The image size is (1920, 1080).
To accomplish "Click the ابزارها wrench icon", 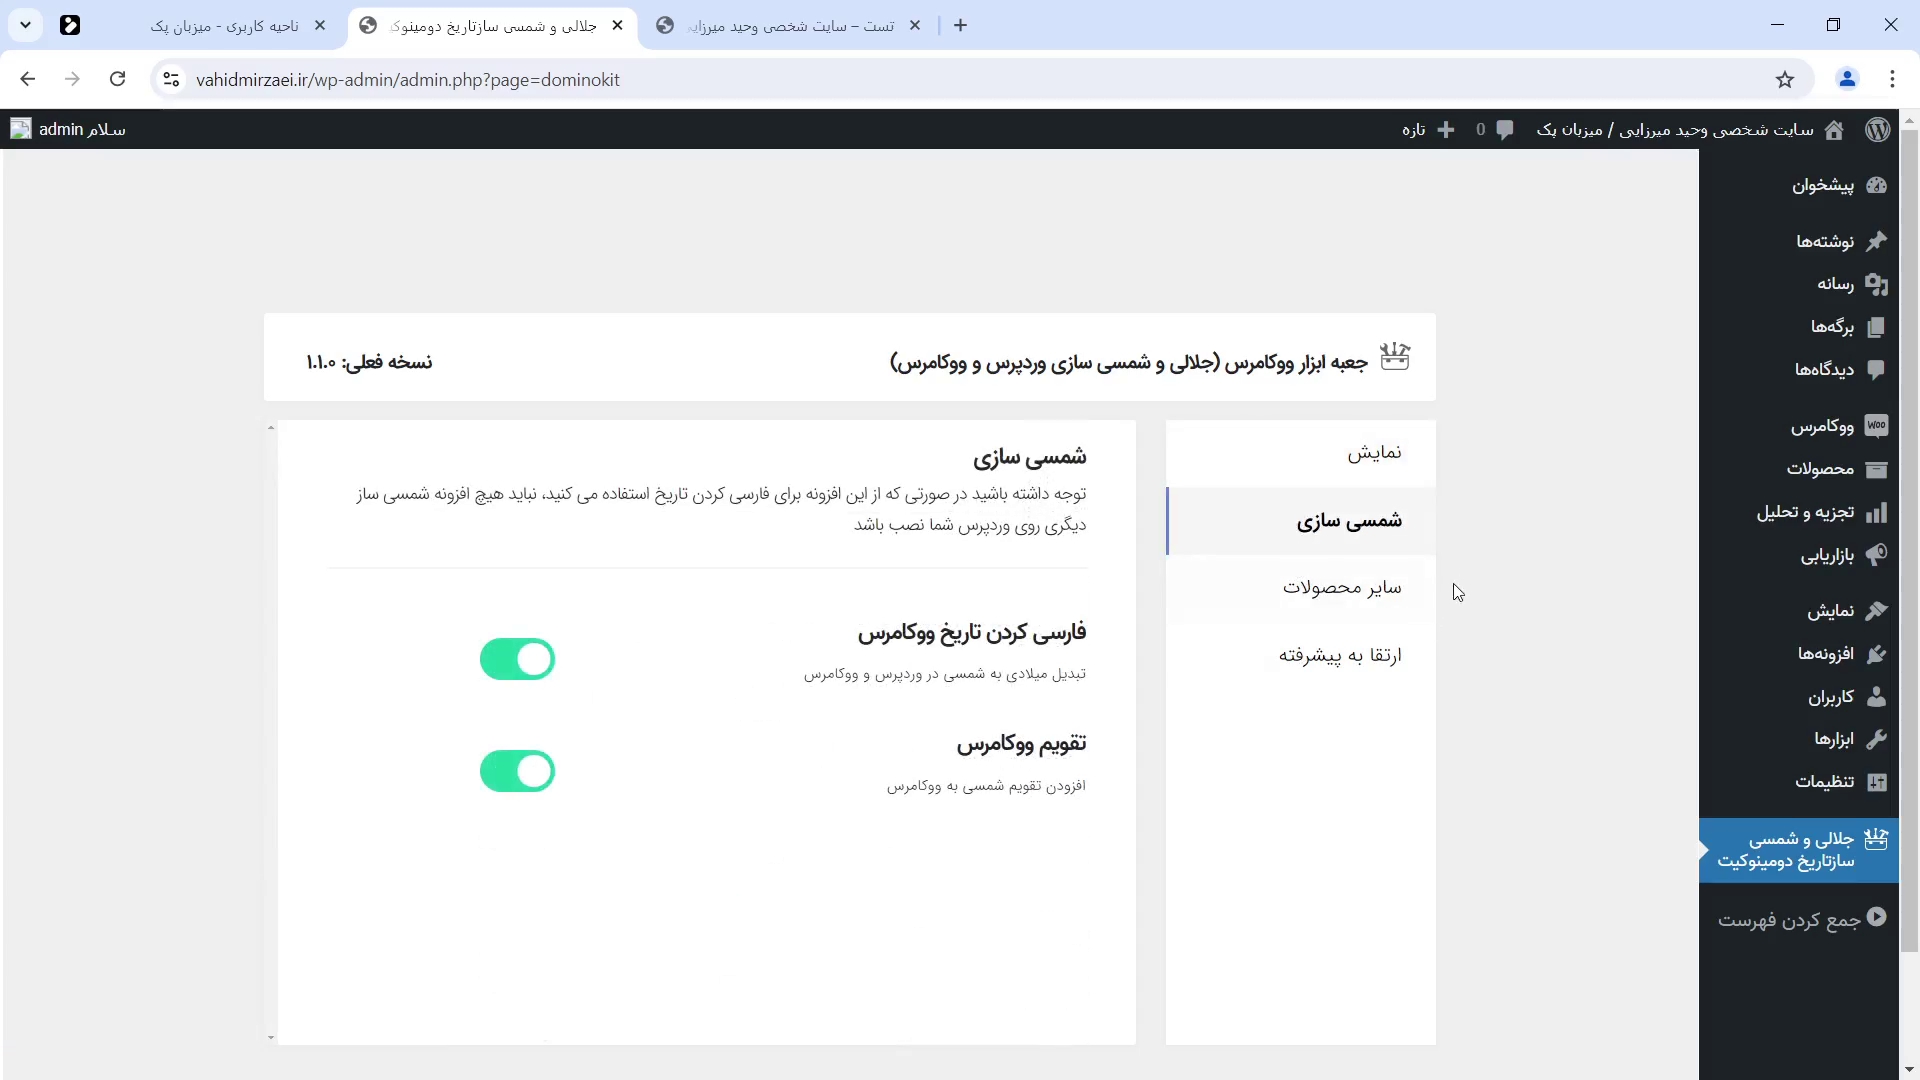I will coord(1876,739).
